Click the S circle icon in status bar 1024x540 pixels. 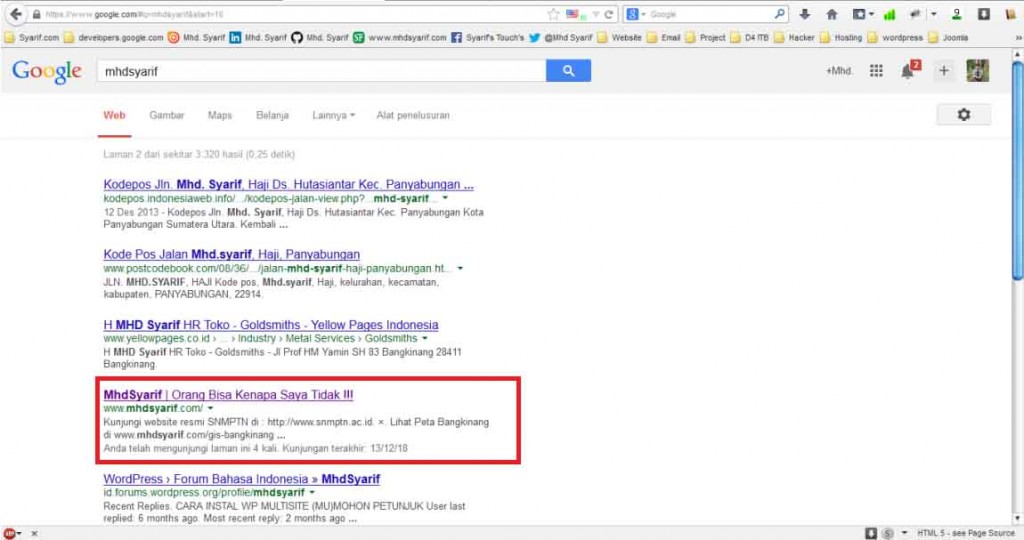click(x=888, y=533)
